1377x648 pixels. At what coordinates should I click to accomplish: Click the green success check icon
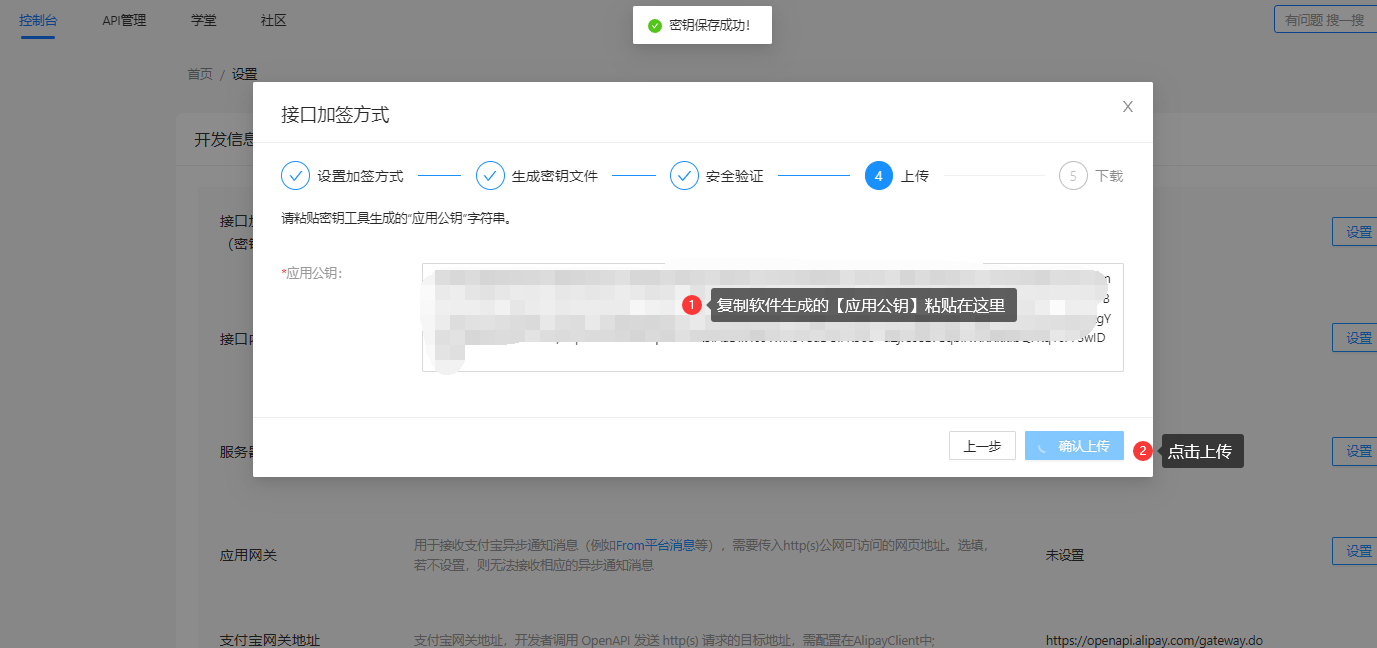654,25
